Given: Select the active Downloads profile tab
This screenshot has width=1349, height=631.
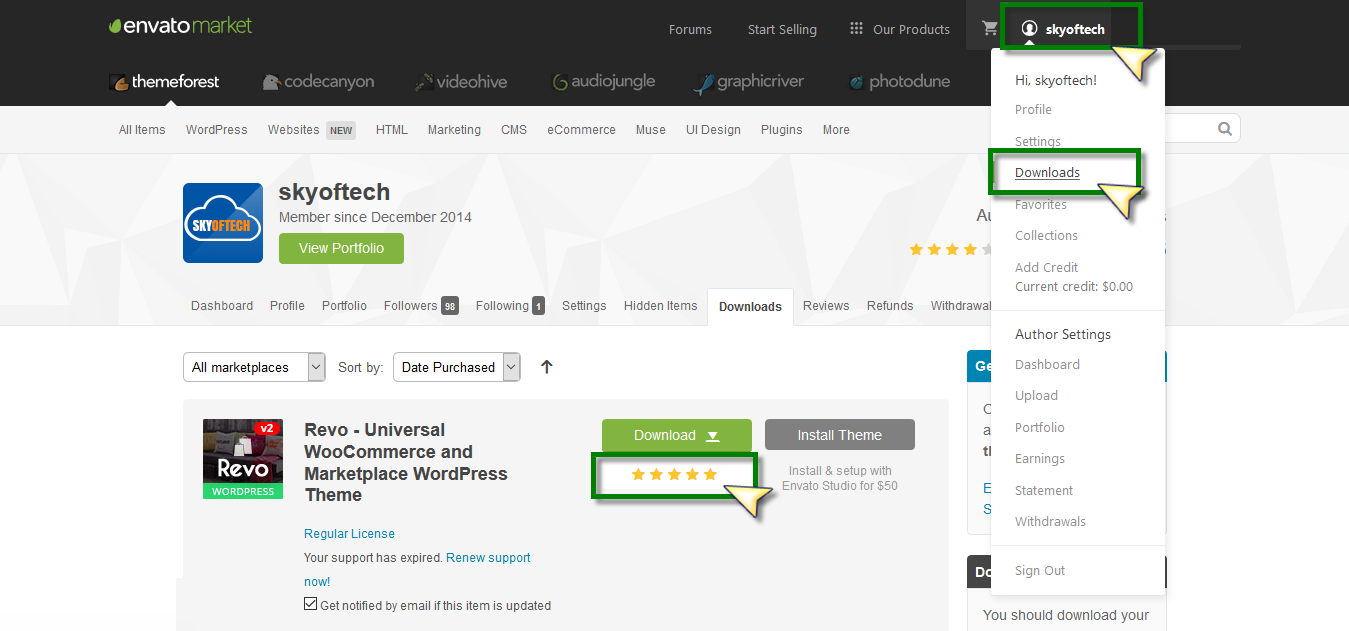Looking at the screenshot, I should click(750, 307).
